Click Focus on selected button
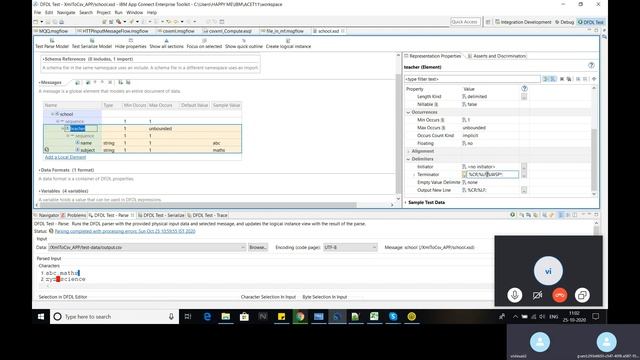This screenshot has width=640, height=360. click(204, 44)
